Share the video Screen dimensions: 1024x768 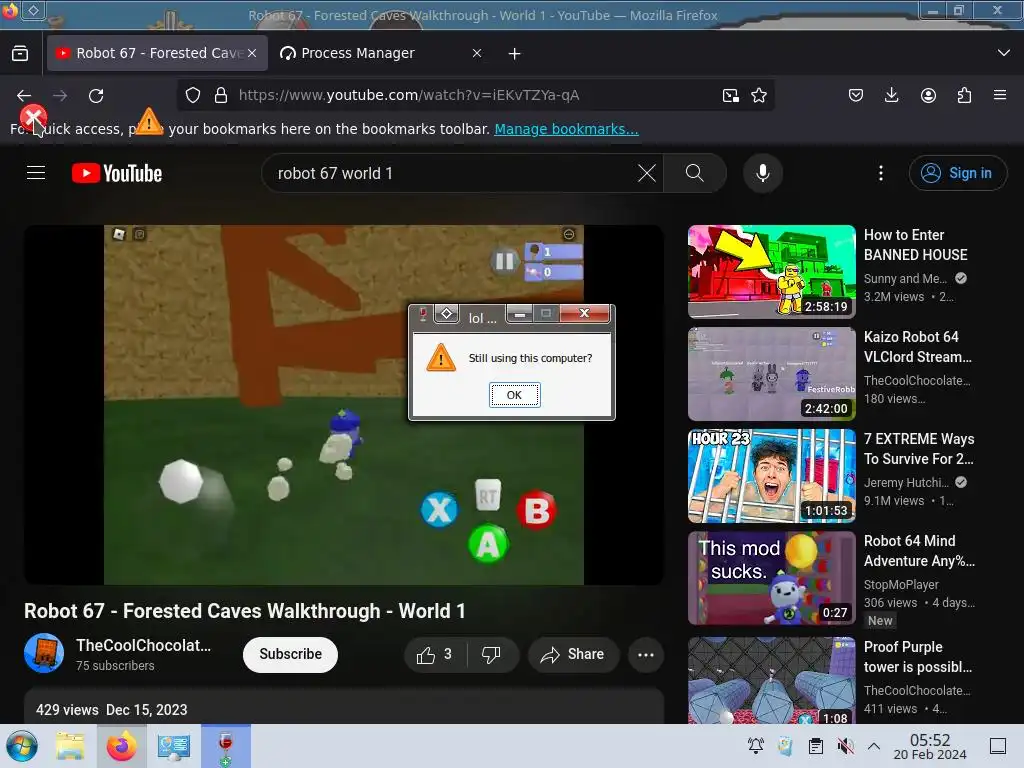coord(573,654)
